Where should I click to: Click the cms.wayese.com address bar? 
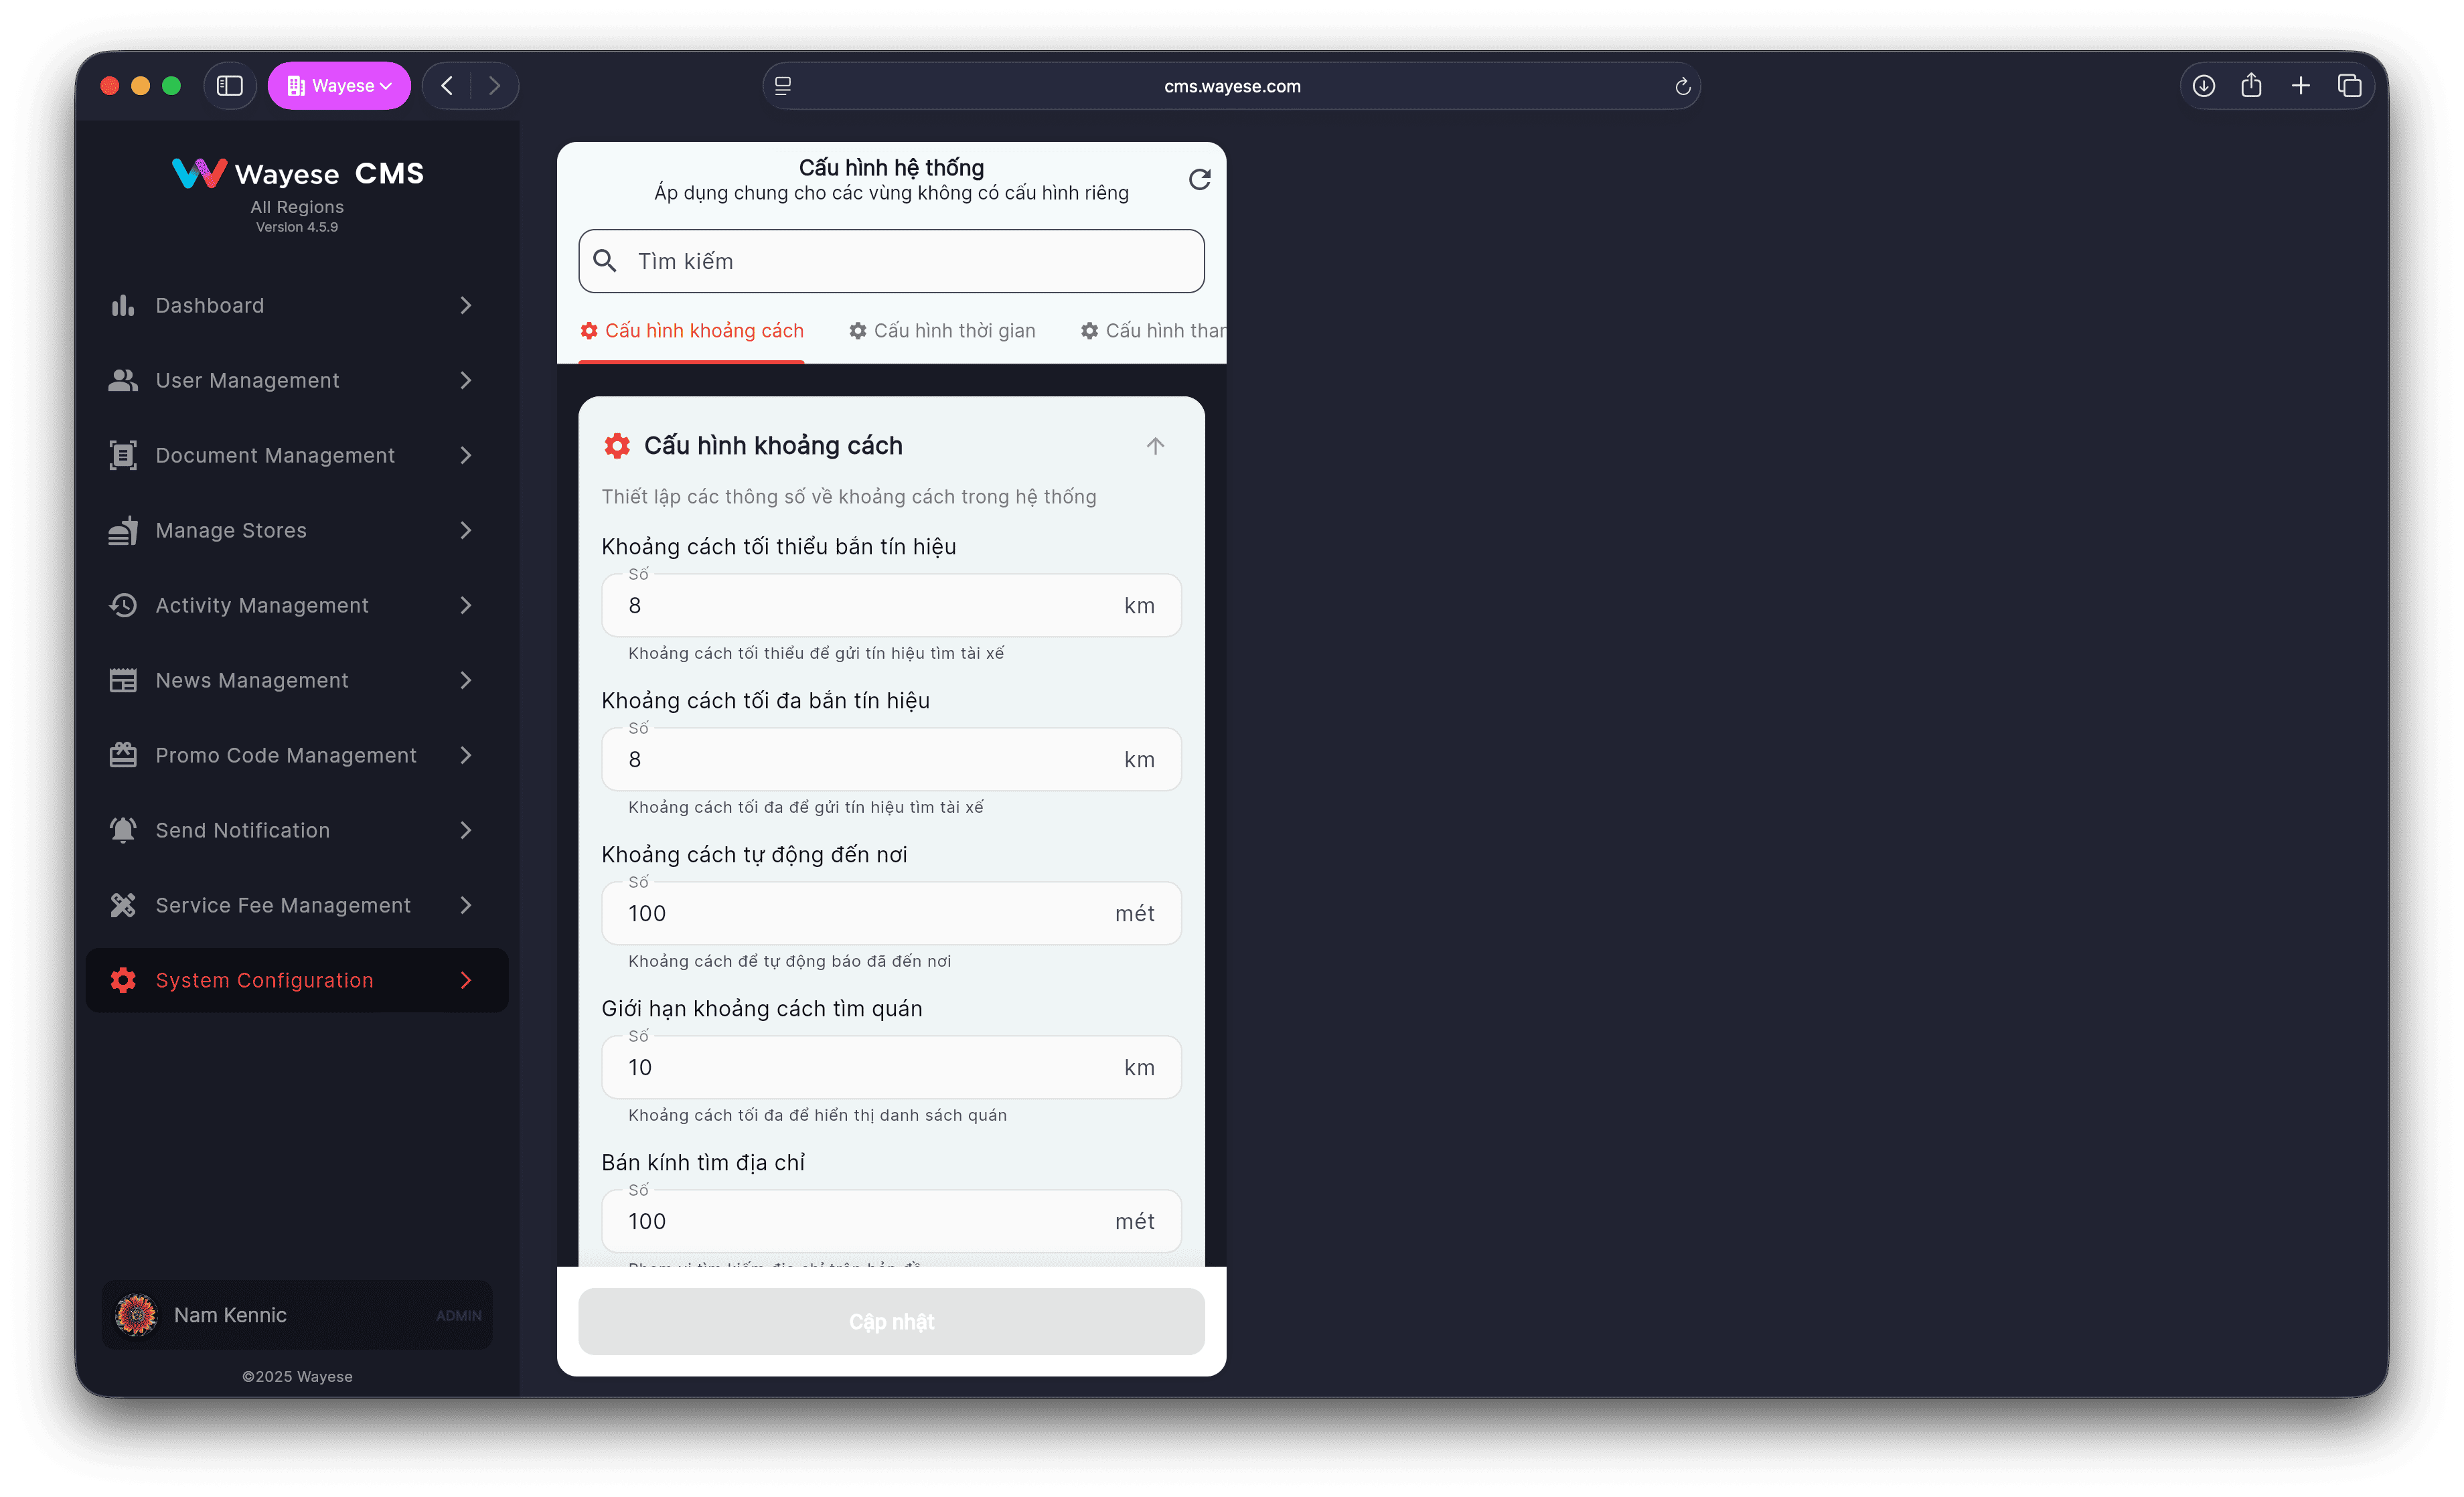click(x=1231, y=86)
